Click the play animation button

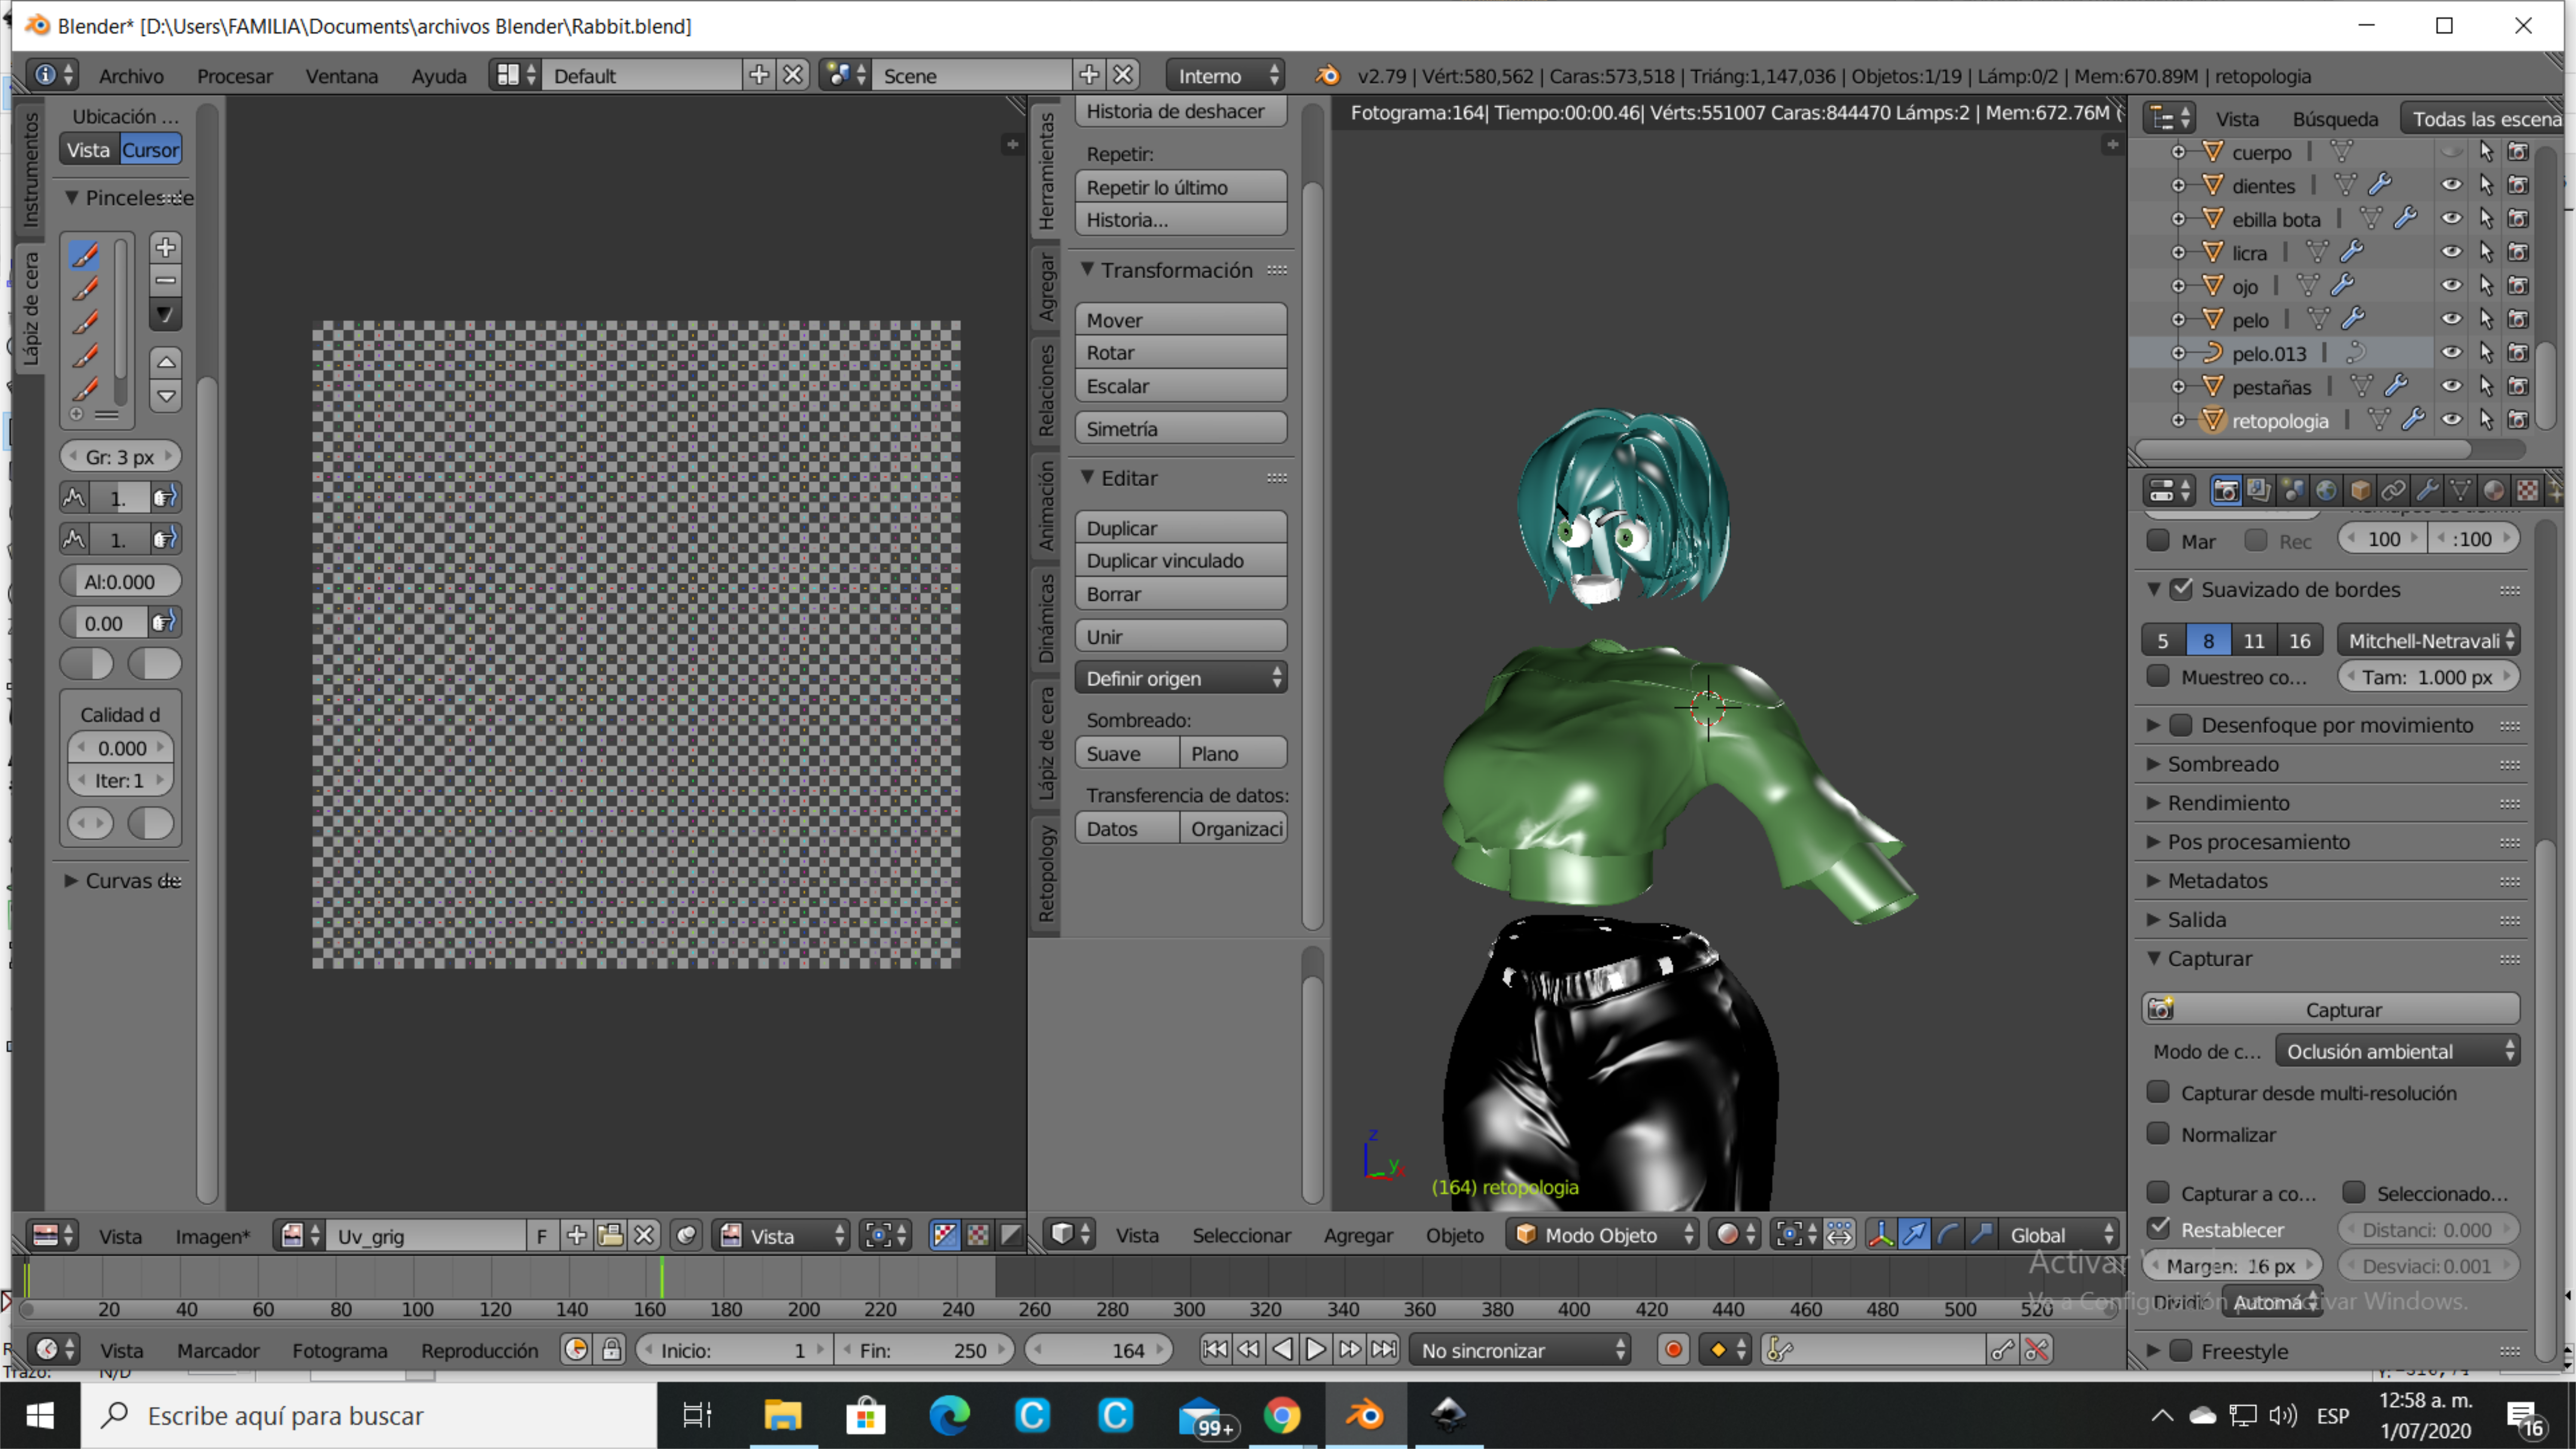pyautogui.click(x=1316, y=1350)
